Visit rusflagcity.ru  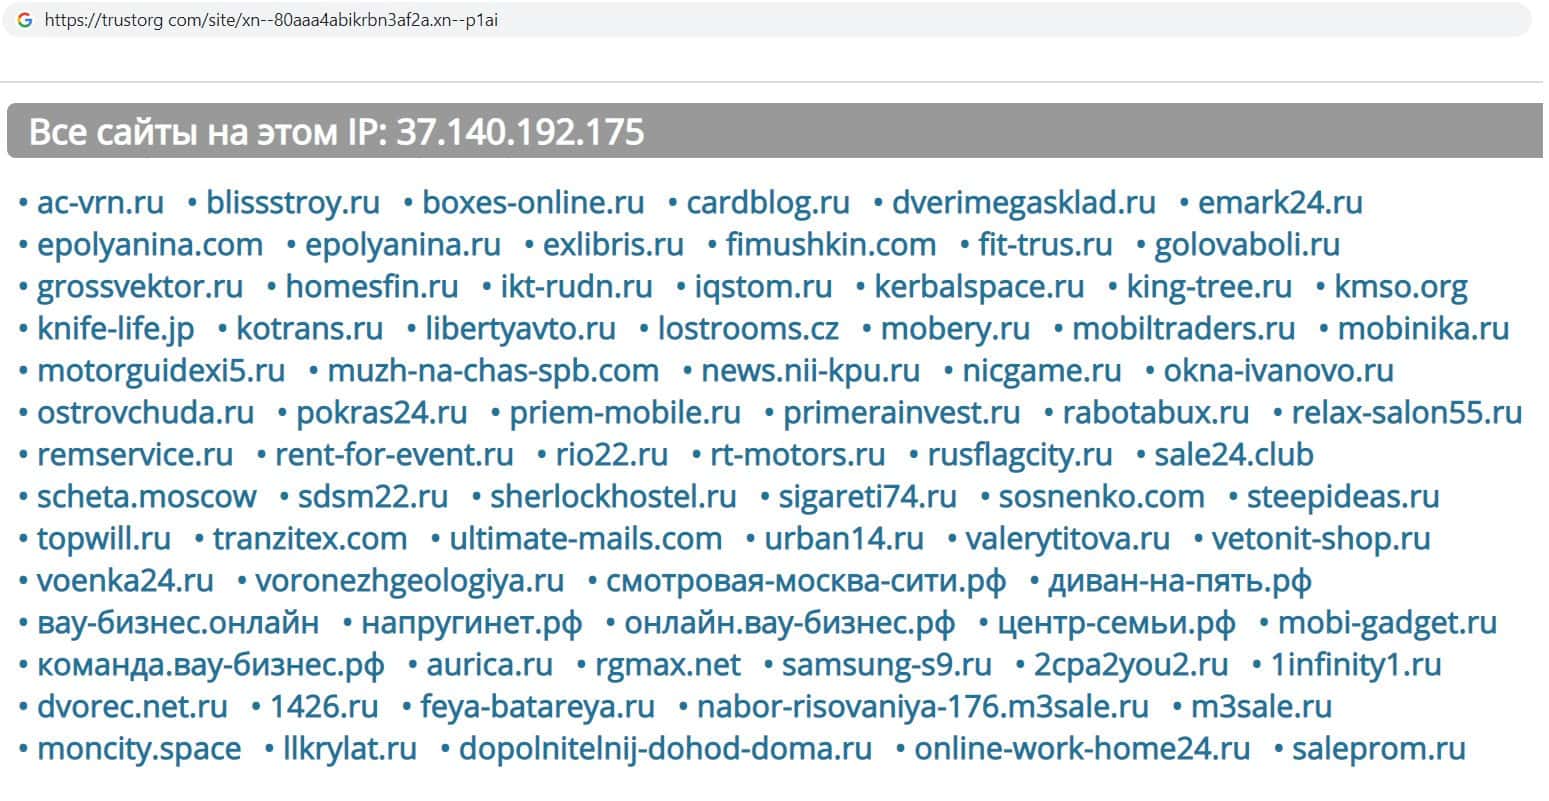click(x=1020, y=455)
